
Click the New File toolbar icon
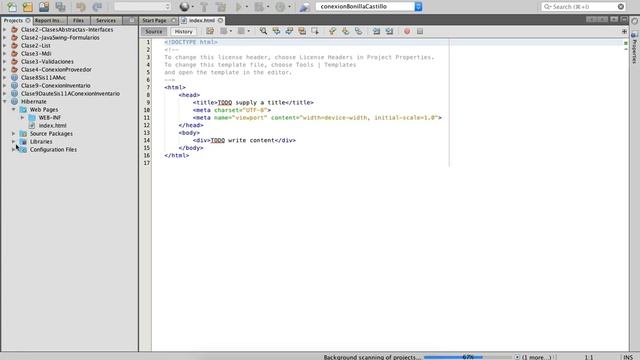coord(12,7)
